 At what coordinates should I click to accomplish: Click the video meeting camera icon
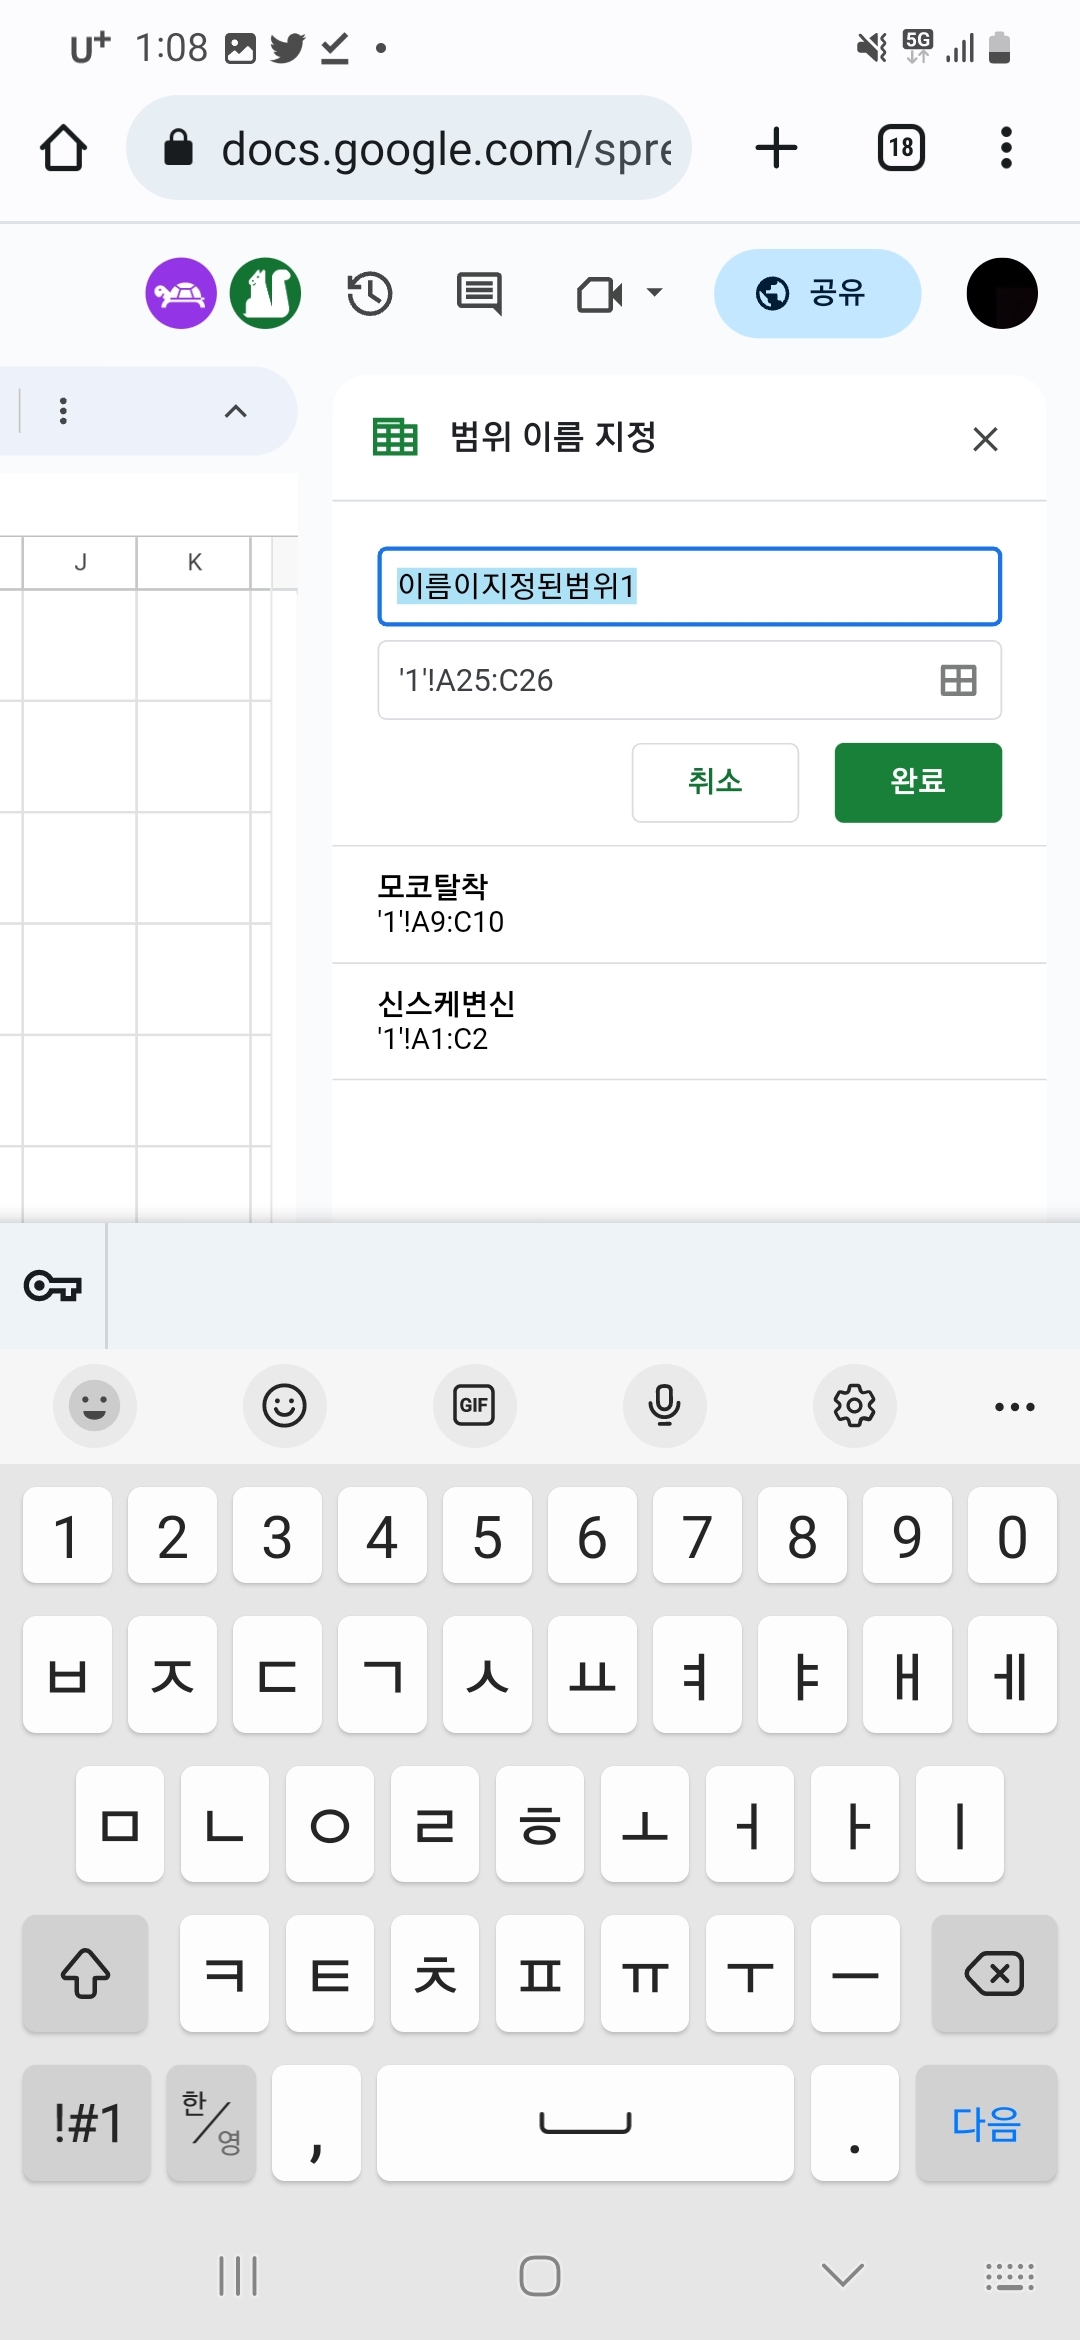(x=599, y=294)
